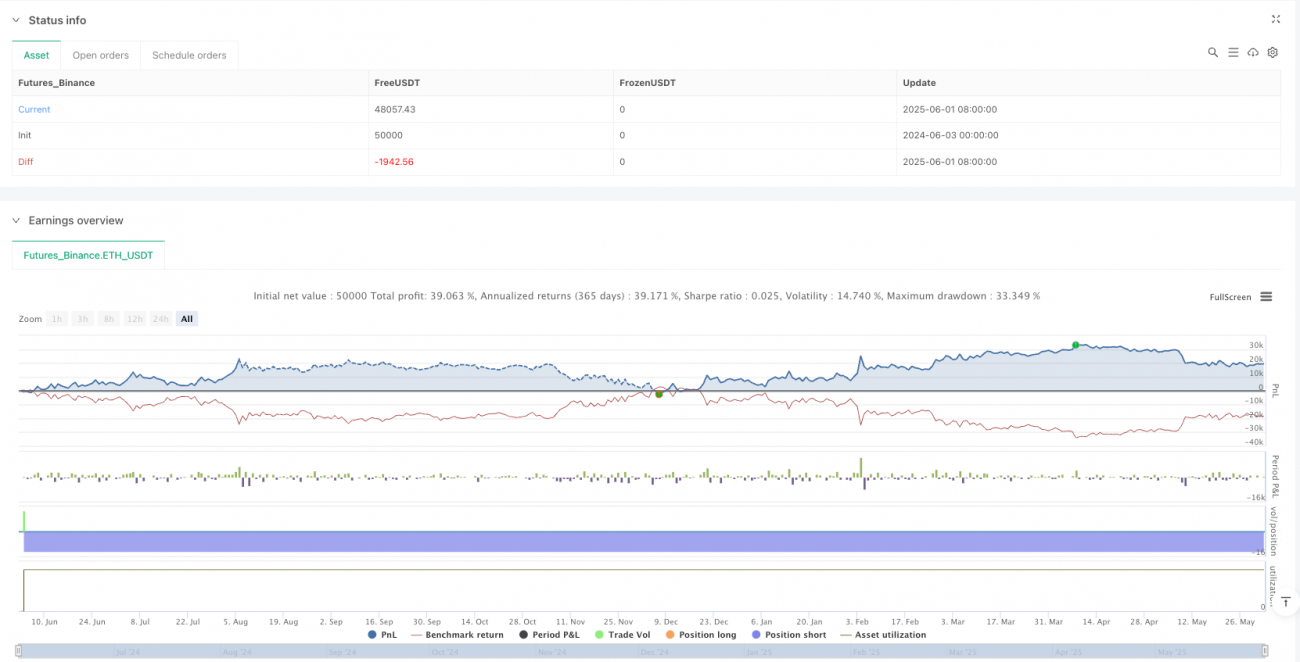Click the green peak marker on PnL line

[x=1076, y=345]
